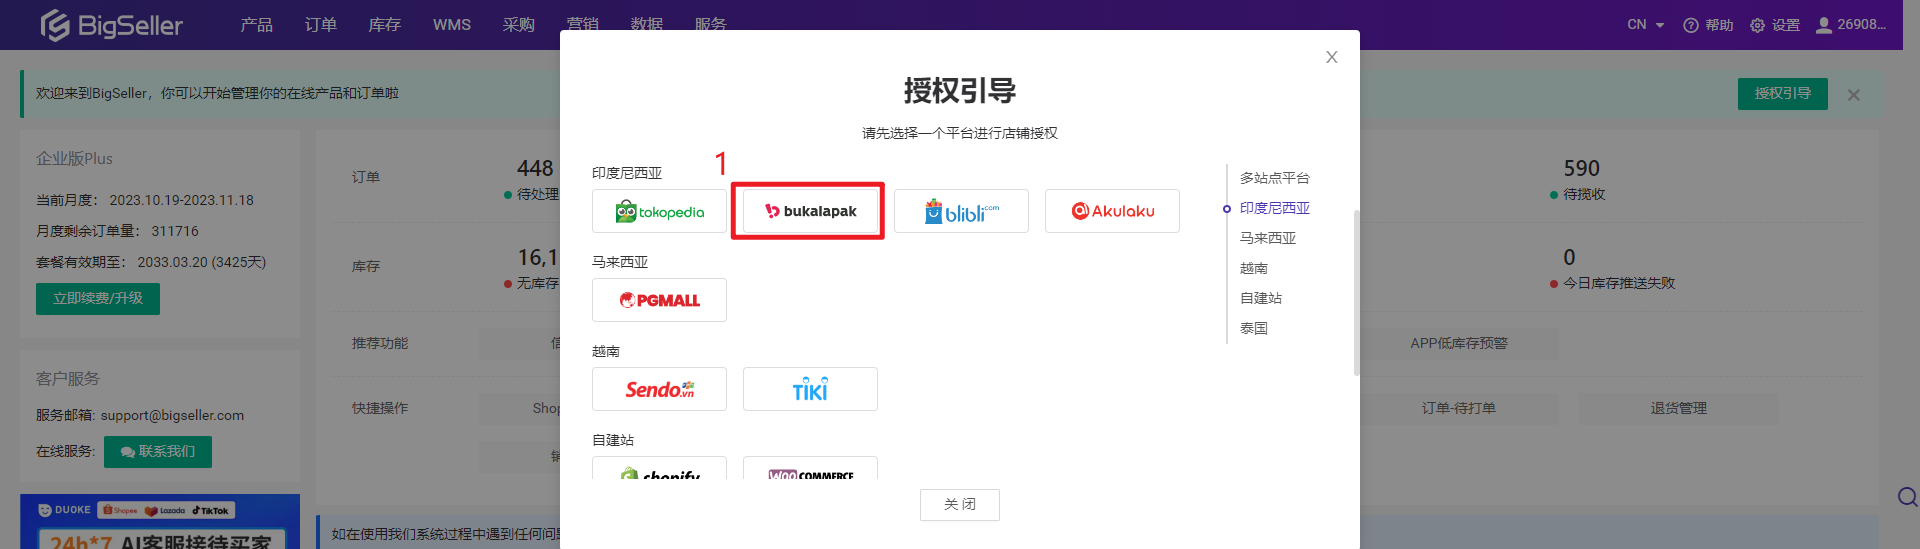Select the WooCommerce store option
The image size is (1920, 549).
810,468
